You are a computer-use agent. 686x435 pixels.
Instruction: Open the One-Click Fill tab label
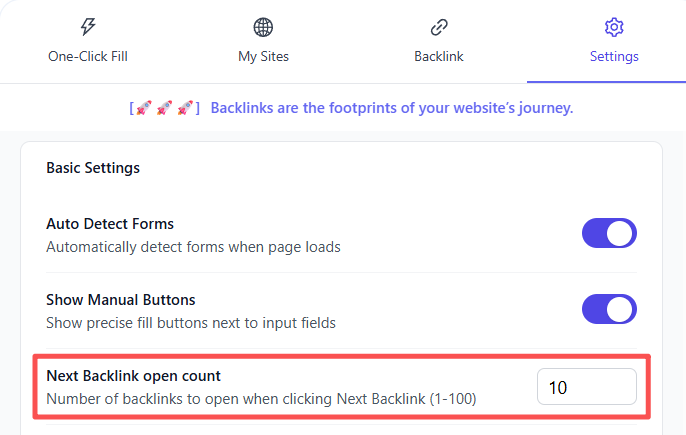tap(88, 57)
